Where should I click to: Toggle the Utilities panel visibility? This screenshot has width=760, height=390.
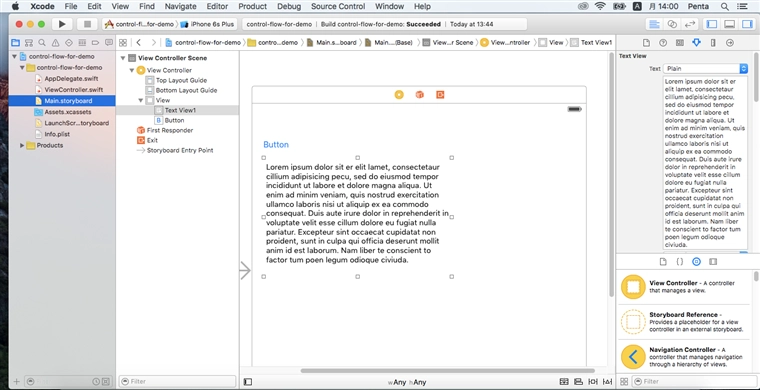click(746, 24)
